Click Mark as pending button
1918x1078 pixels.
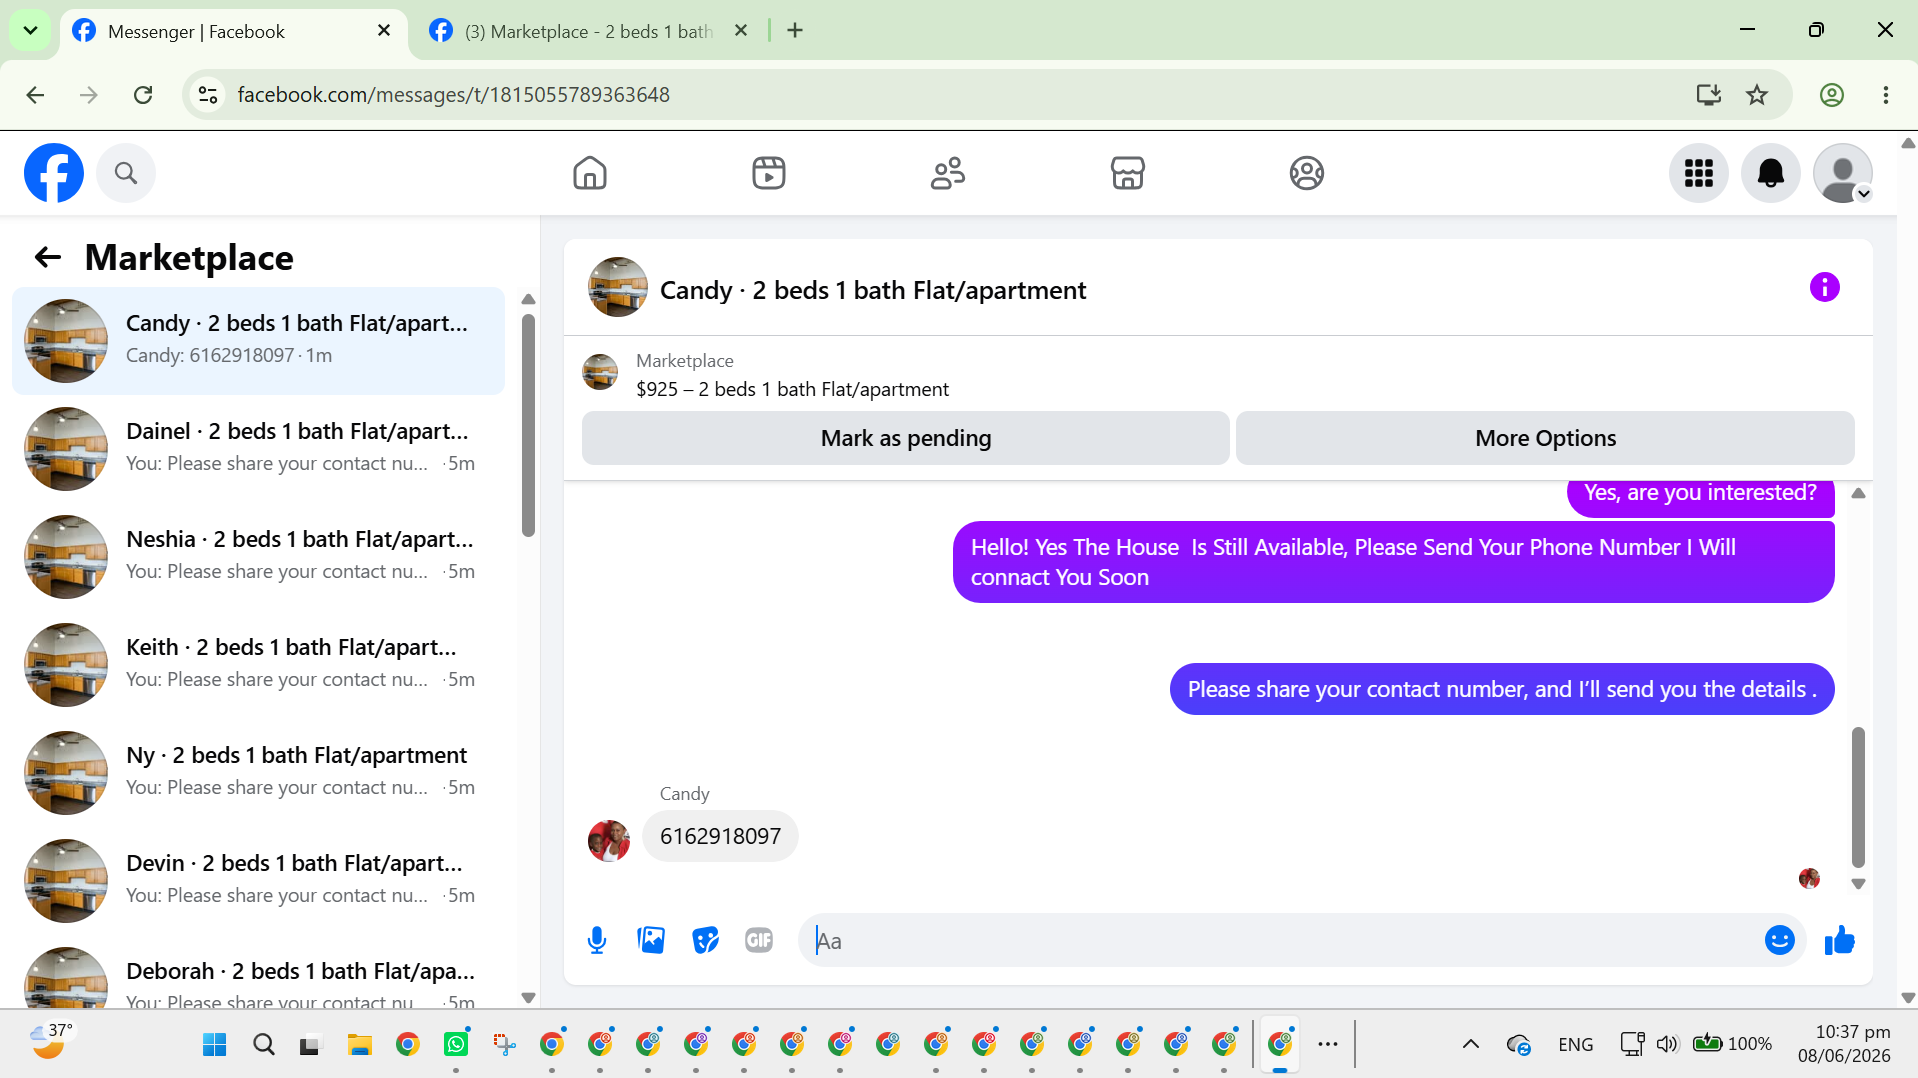pyautogui.click(x=906, y=438)
